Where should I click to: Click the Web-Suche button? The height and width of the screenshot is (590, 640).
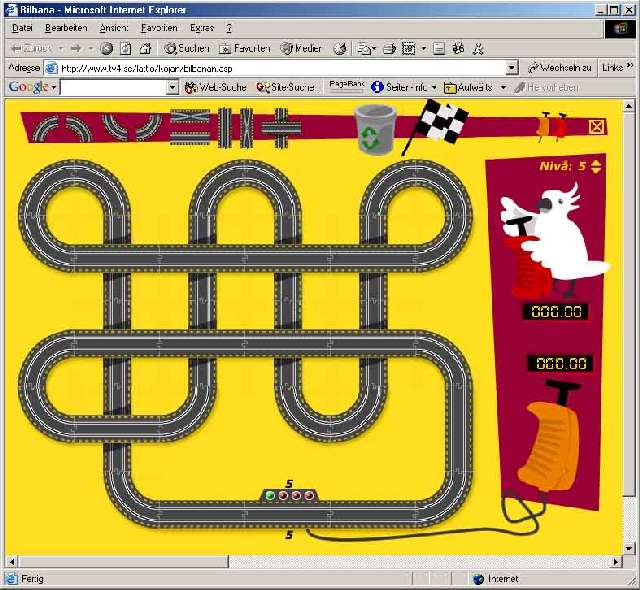pyautogui.click(x=214, y=88)
